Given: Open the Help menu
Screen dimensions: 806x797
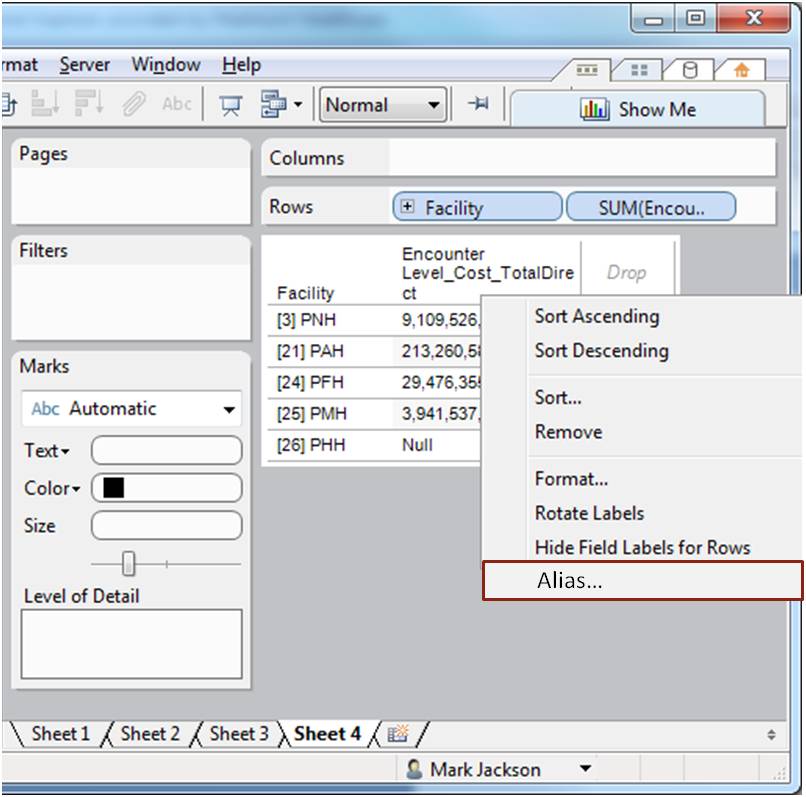Looking at the screenshot, I should point(241,65).
